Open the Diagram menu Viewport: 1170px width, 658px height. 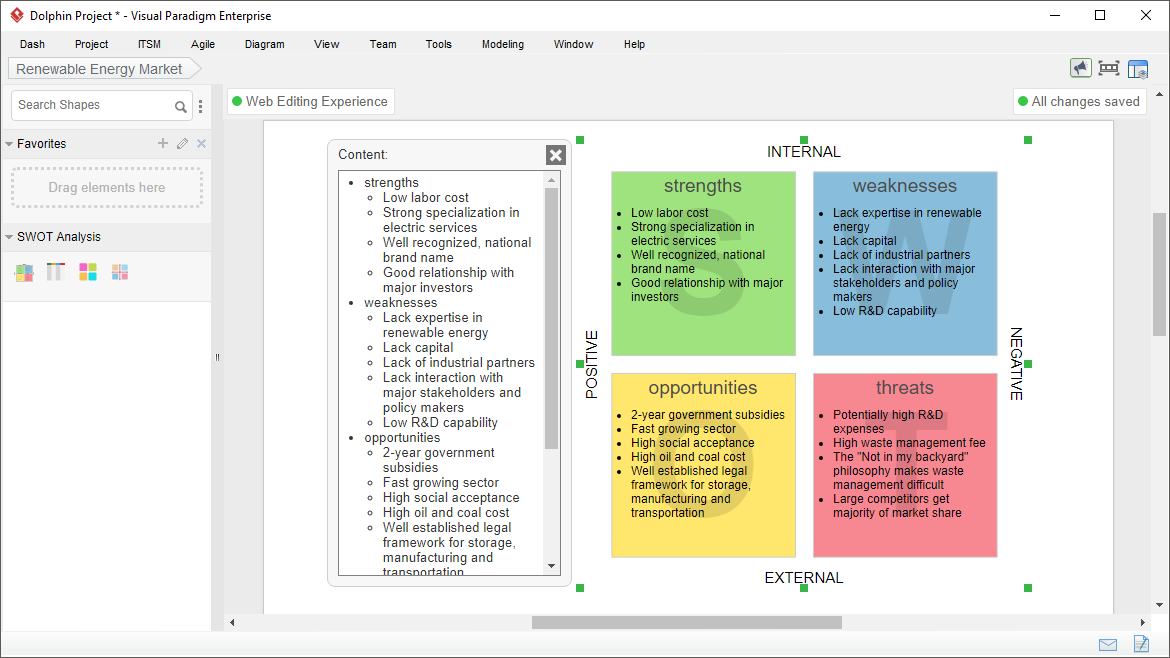pos(264,44)
